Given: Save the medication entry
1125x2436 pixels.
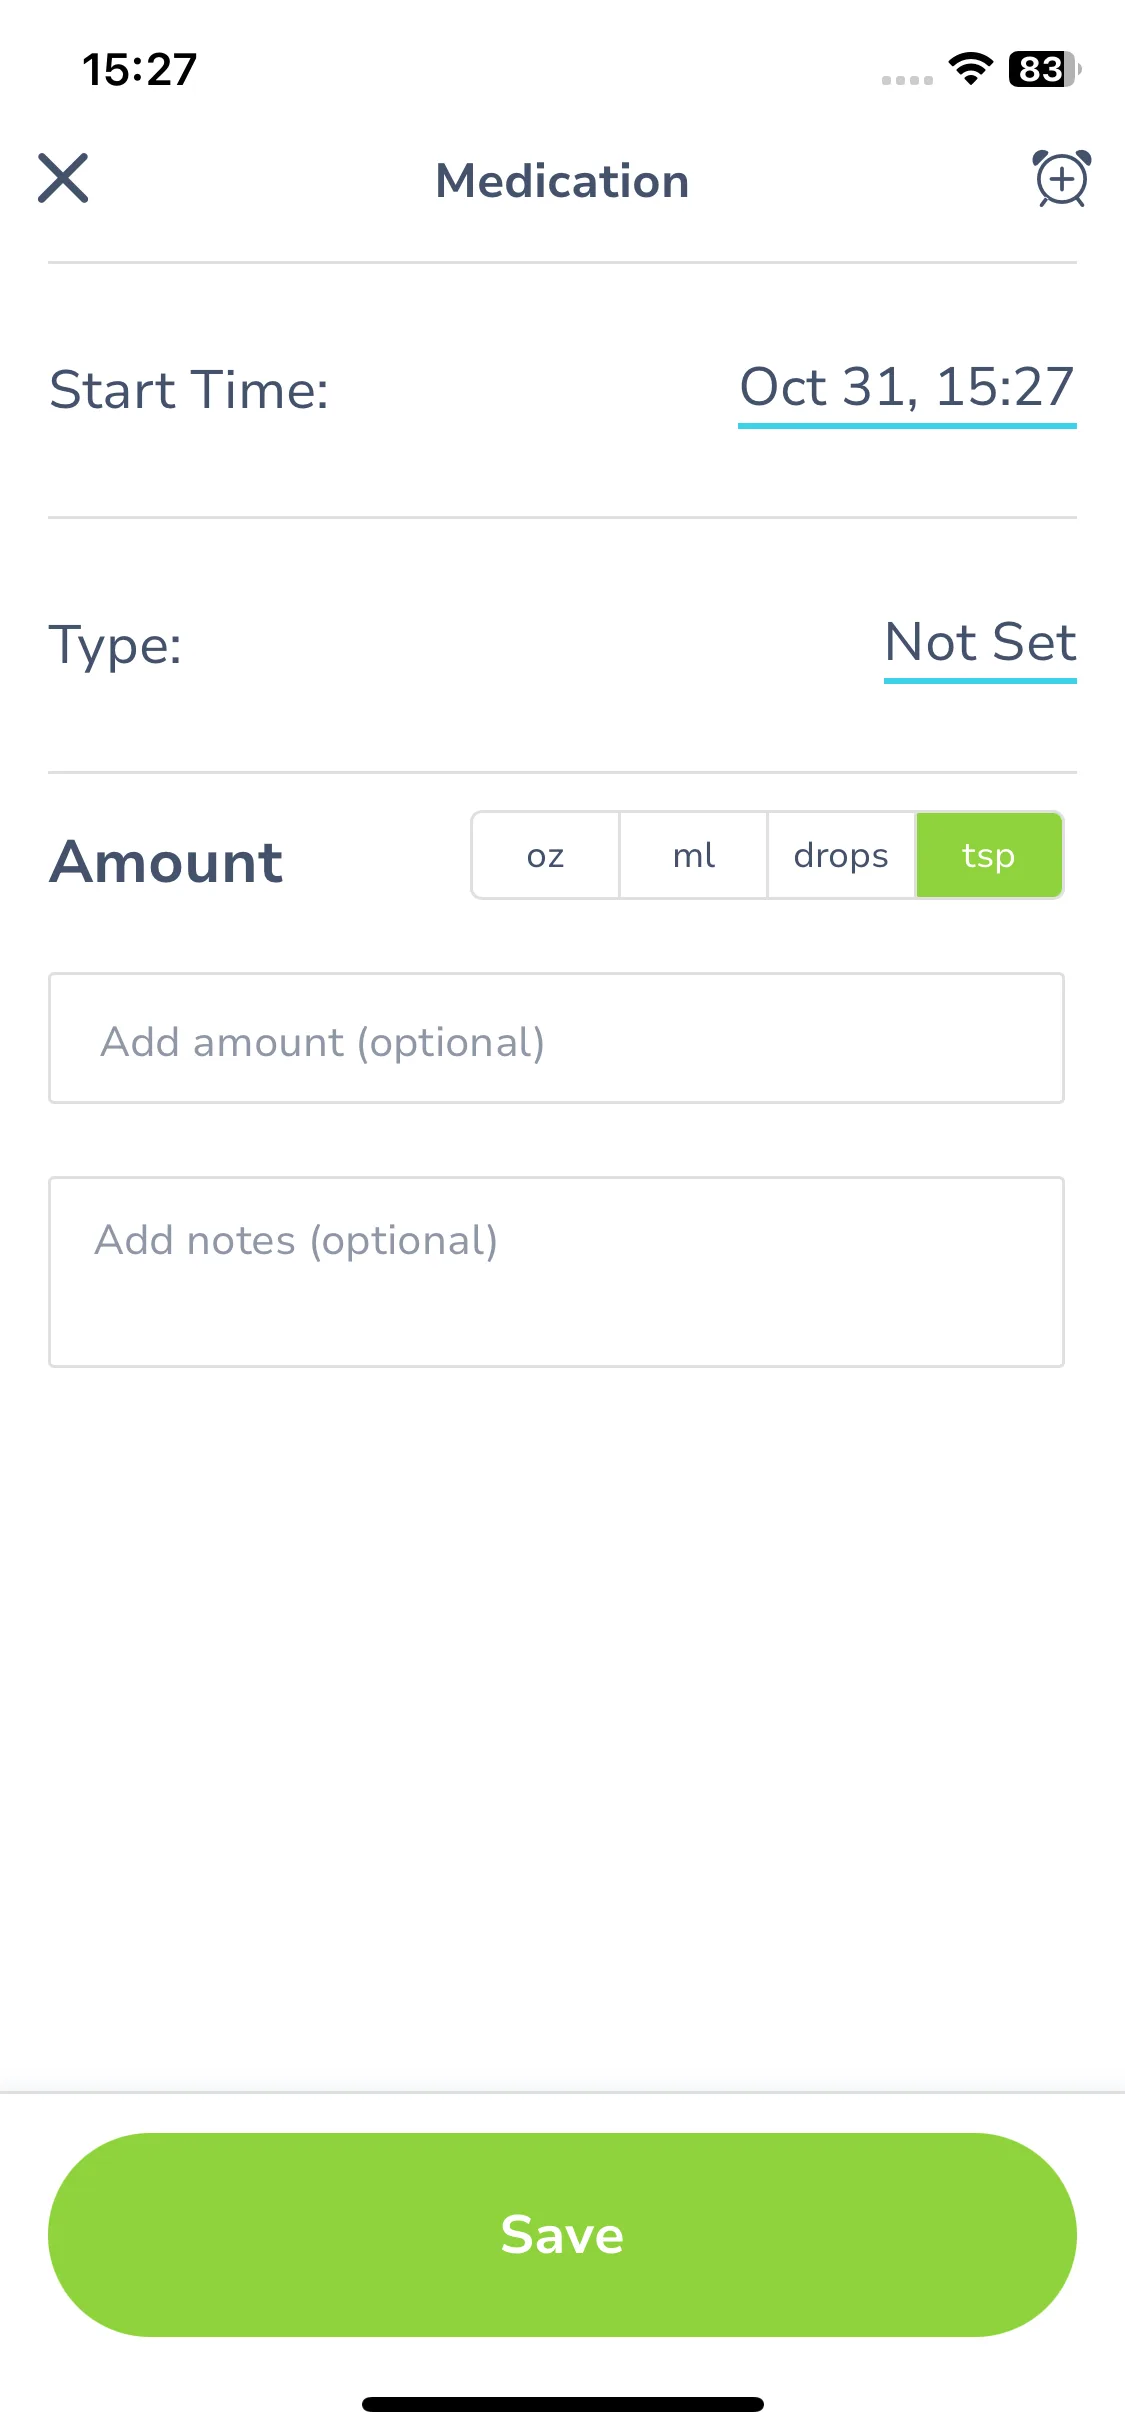Looking at the screenshot, I should pos(562,2235).
